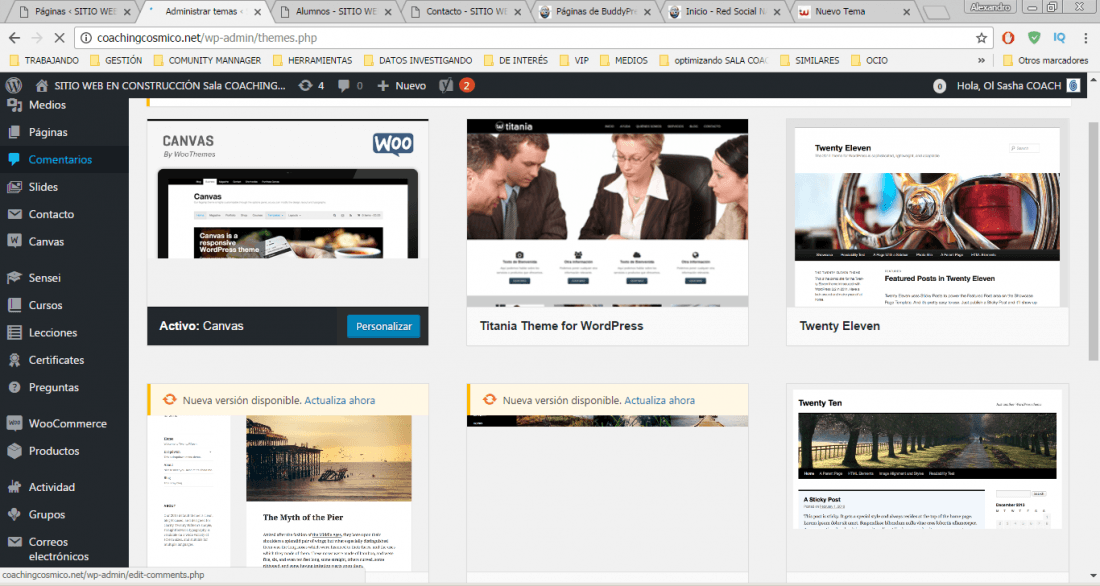The width and height of the screenshot is (1100, 586).
Task: Open the VIP bookmarks folder
Action: coord(575,60)
